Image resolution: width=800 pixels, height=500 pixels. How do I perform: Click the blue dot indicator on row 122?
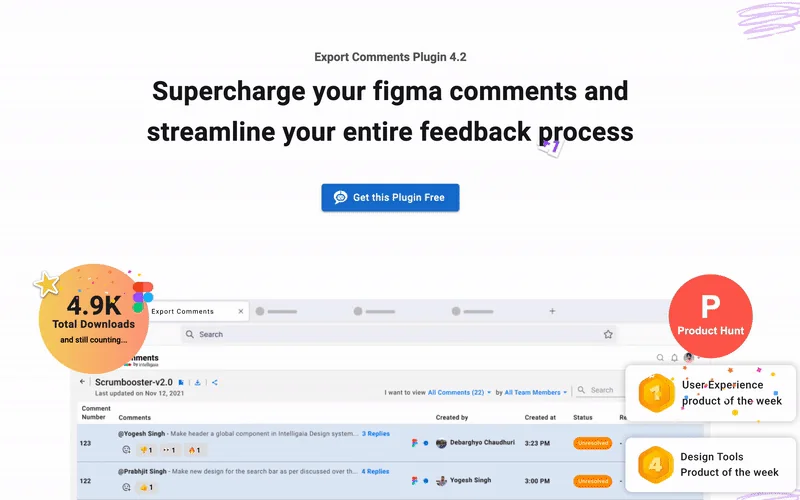426,481
